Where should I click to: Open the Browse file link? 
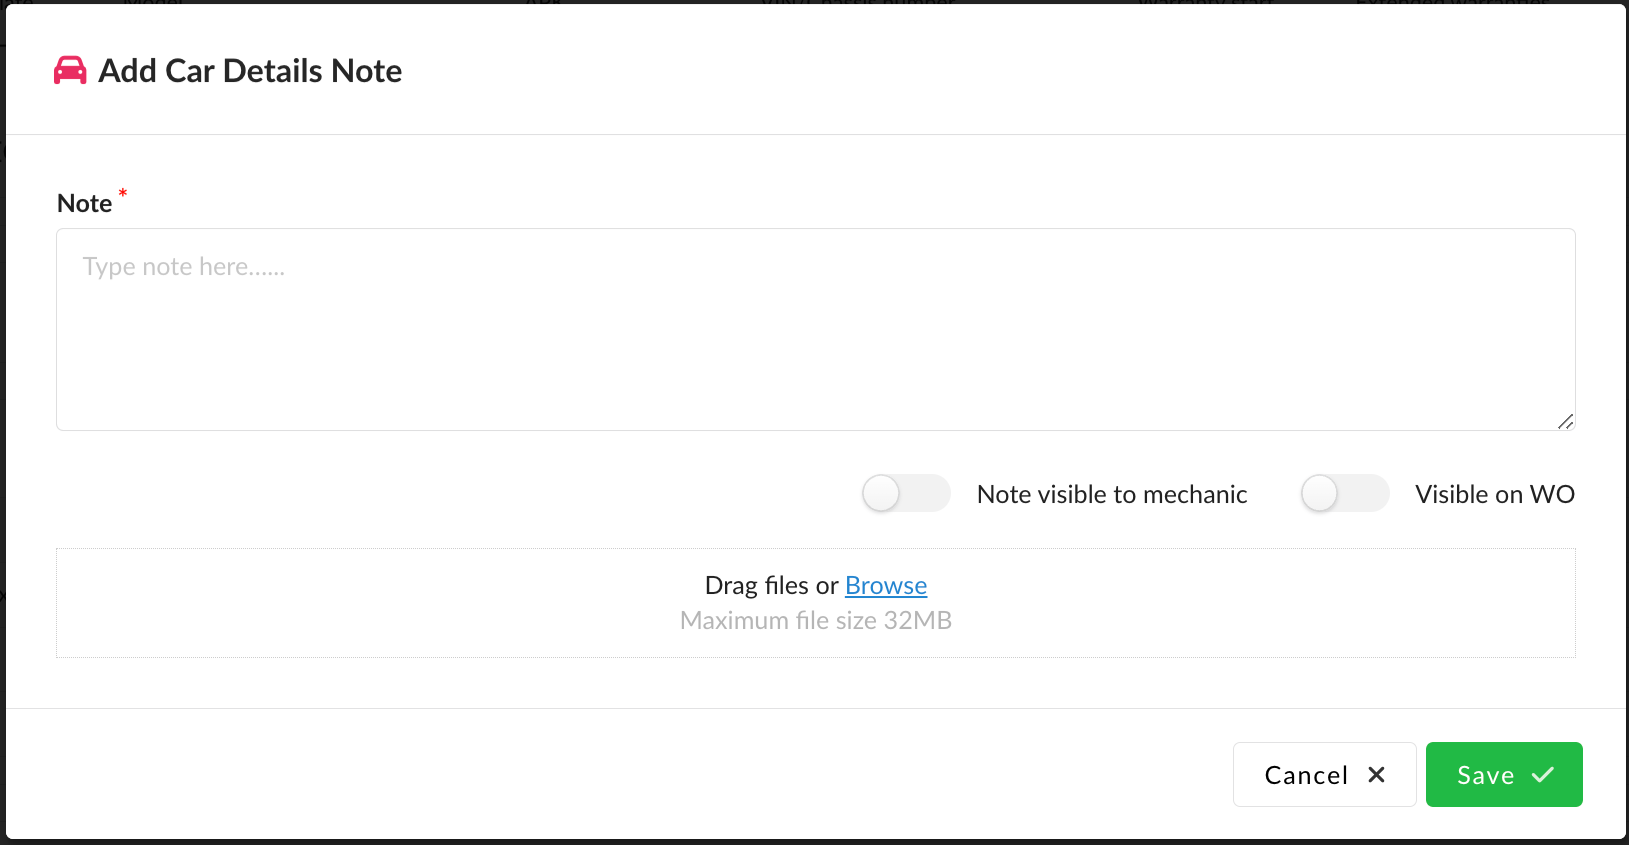[886, 586]
